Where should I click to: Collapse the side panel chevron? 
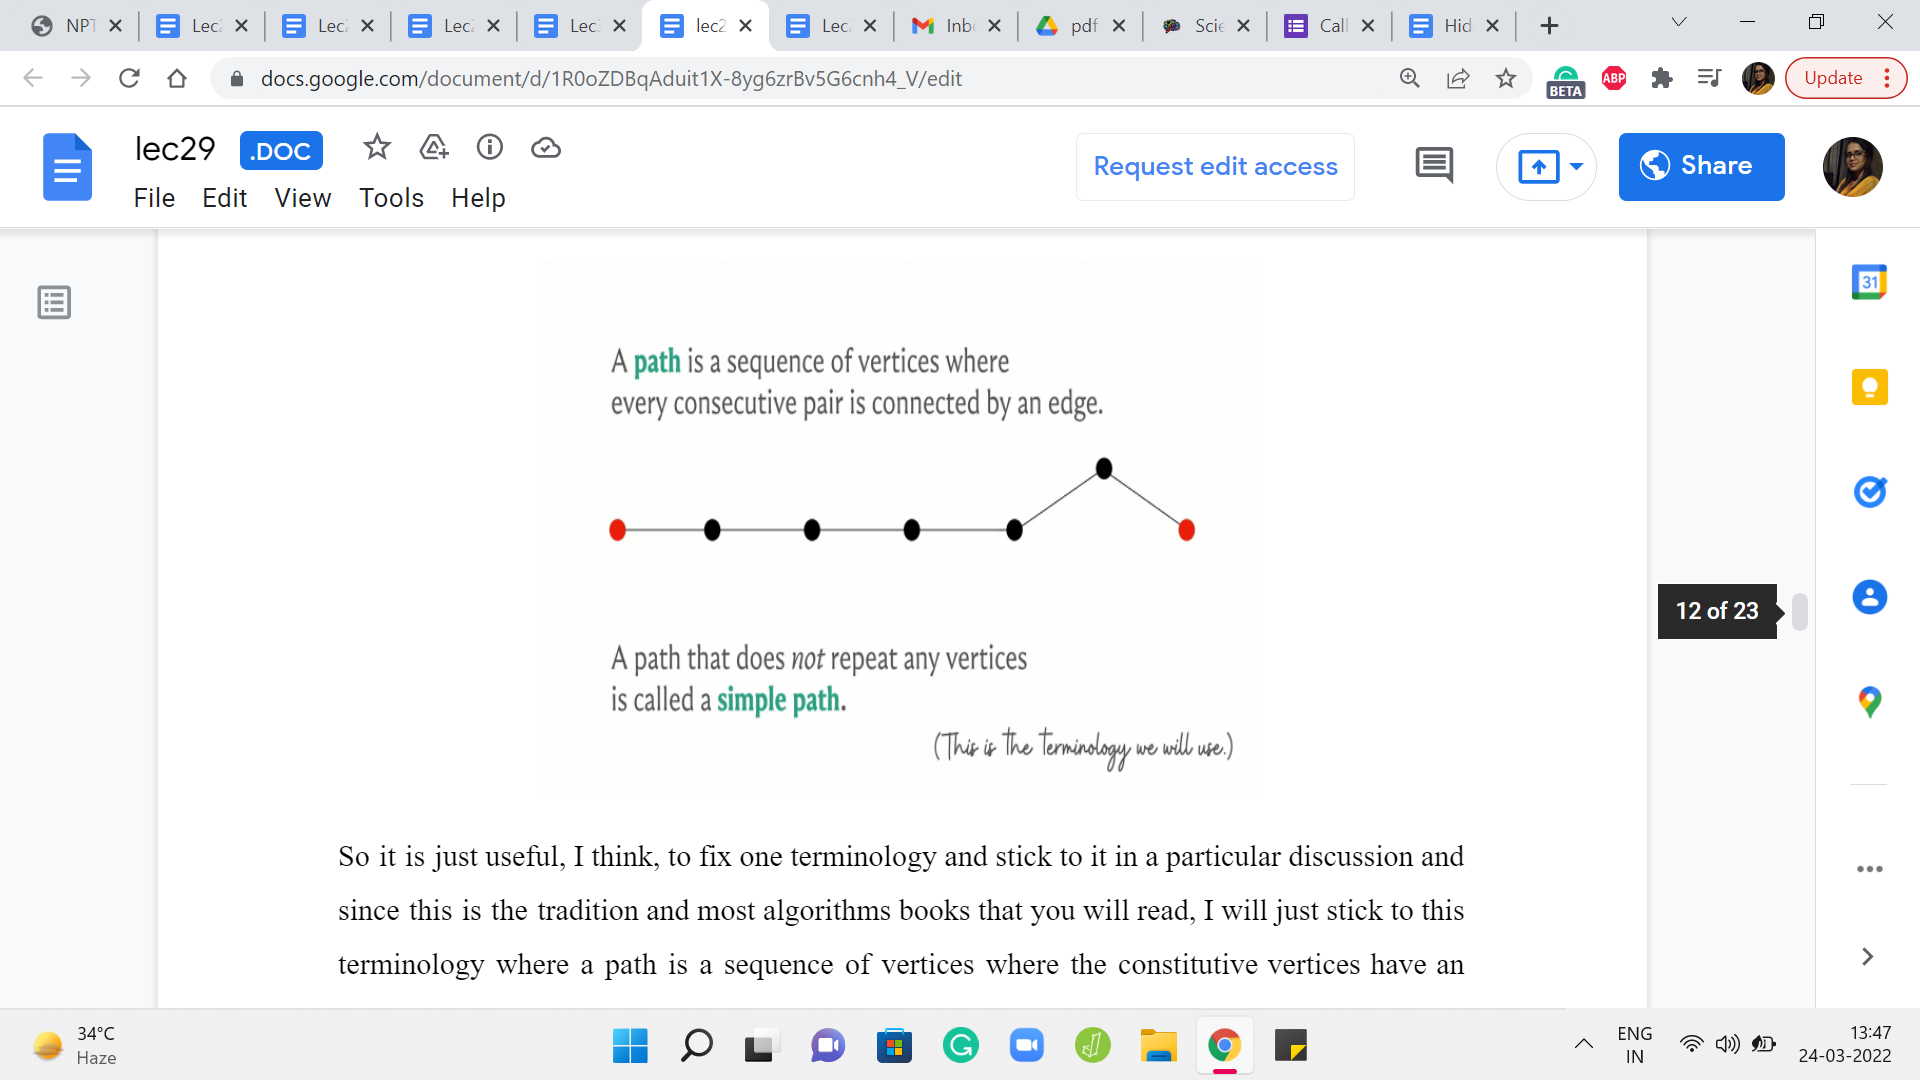tap(1866, 956)
